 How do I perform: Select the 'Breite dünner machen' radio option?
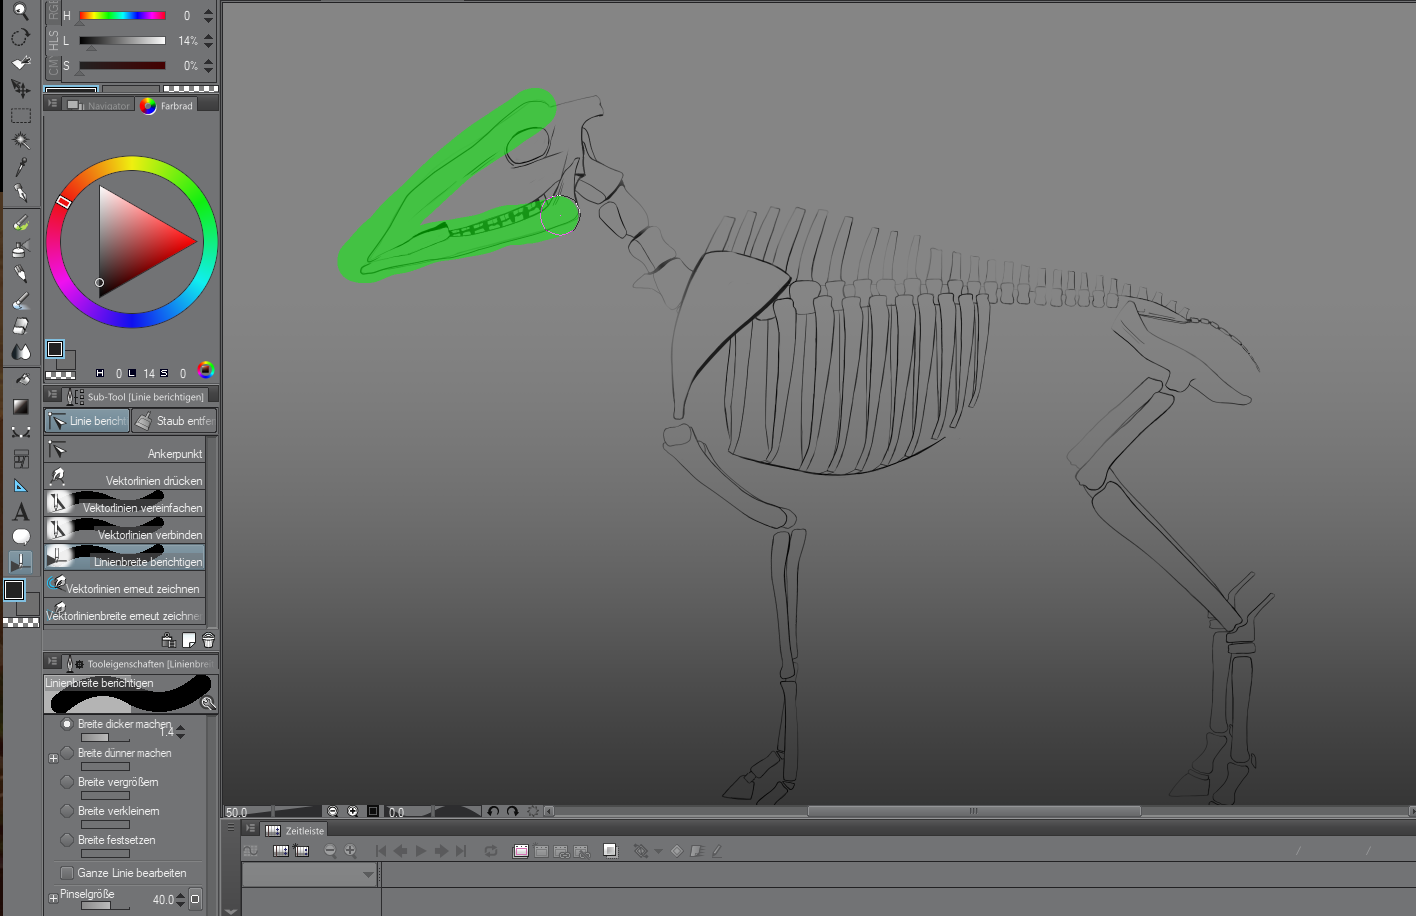click(67, 753)
